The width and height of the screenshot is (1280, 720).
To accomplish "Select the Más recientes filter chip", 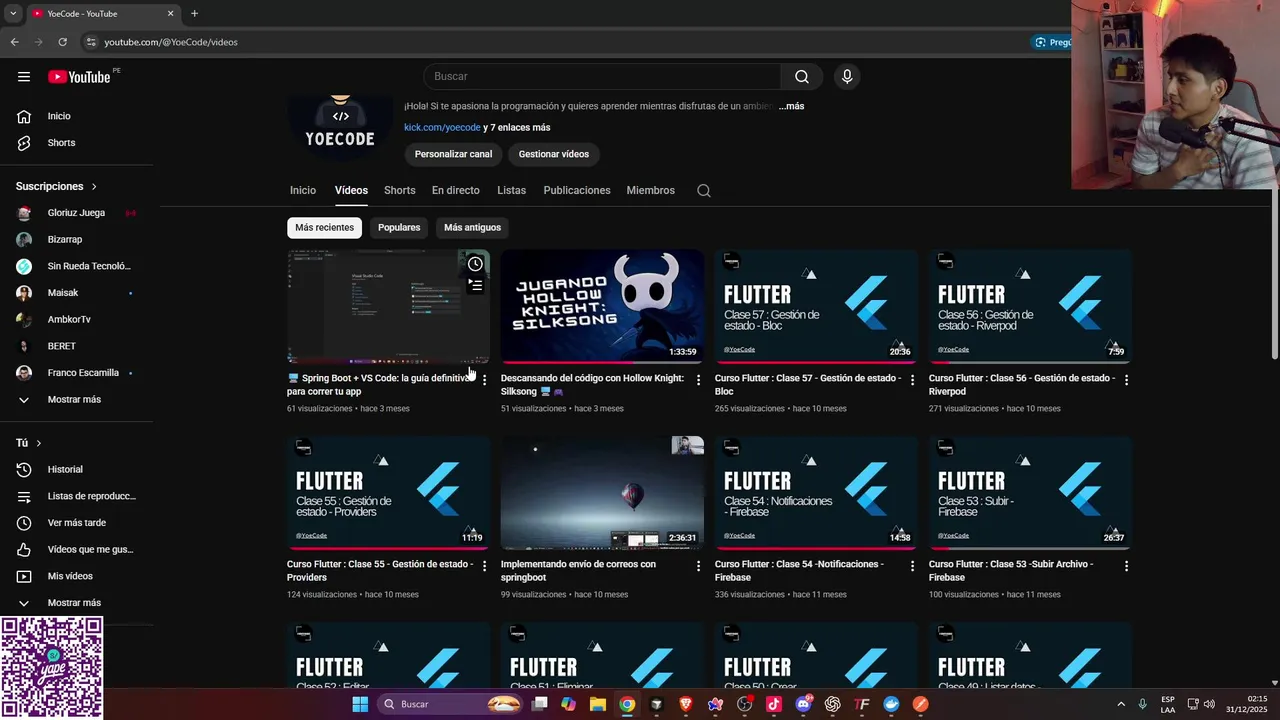I will coord(324,228).
